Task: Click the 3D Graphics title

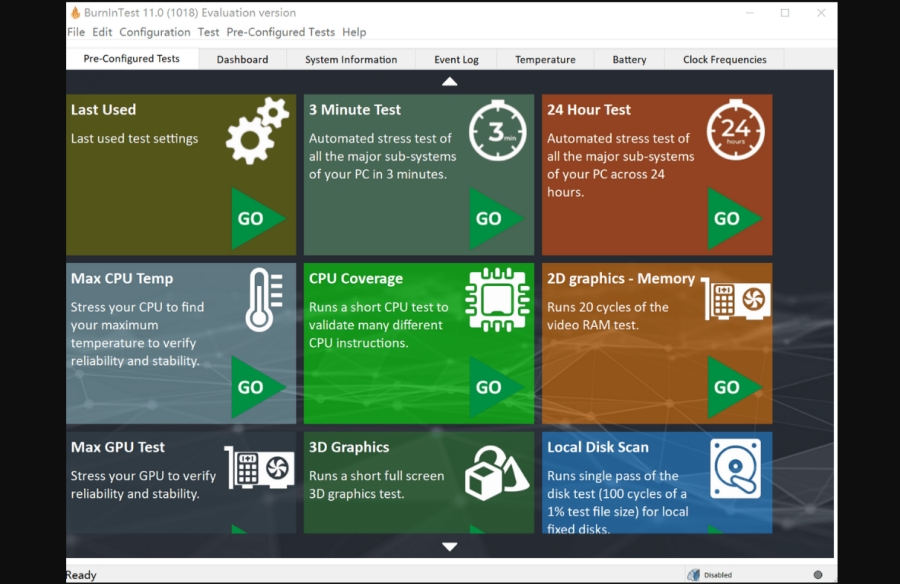Action: click(x=349, y=447)
